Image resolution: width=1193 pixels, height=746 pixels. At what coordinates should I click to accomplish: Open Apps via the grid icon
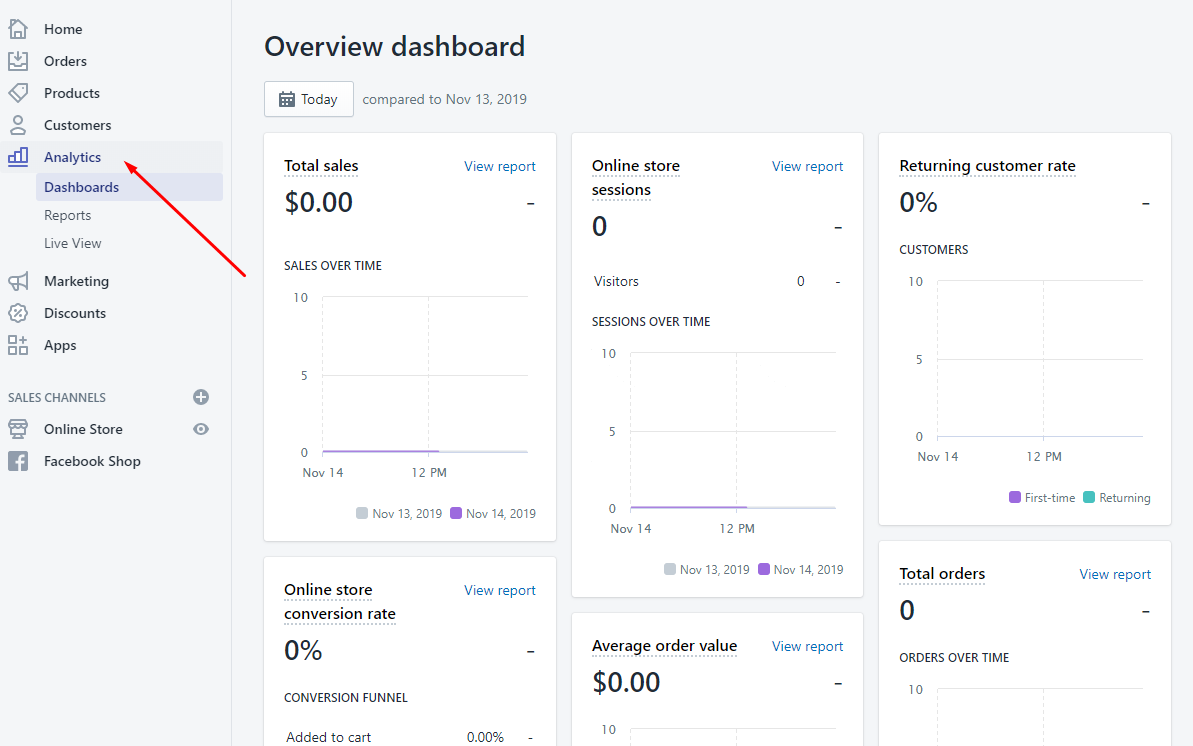[18, 345]
